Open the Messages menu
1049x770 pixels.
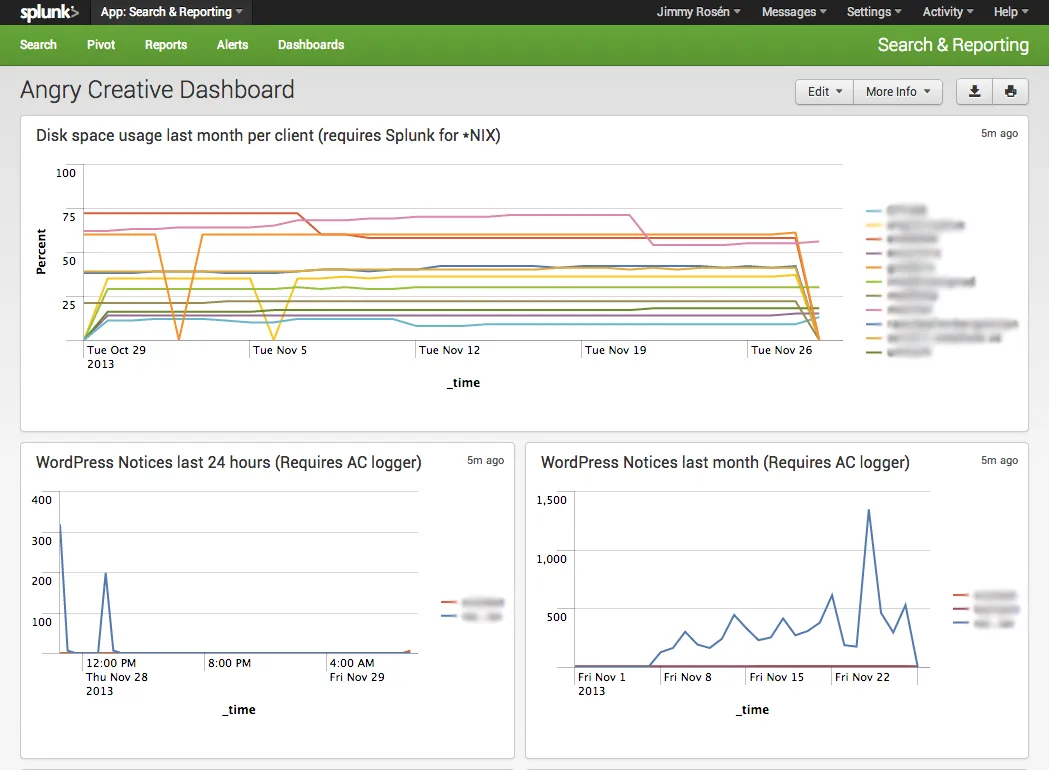point(793,11)
